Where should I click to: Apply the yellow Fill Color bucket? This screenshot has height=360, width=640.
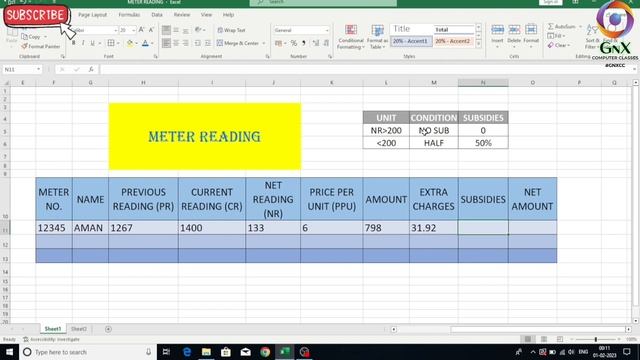(x=130, y=43)
